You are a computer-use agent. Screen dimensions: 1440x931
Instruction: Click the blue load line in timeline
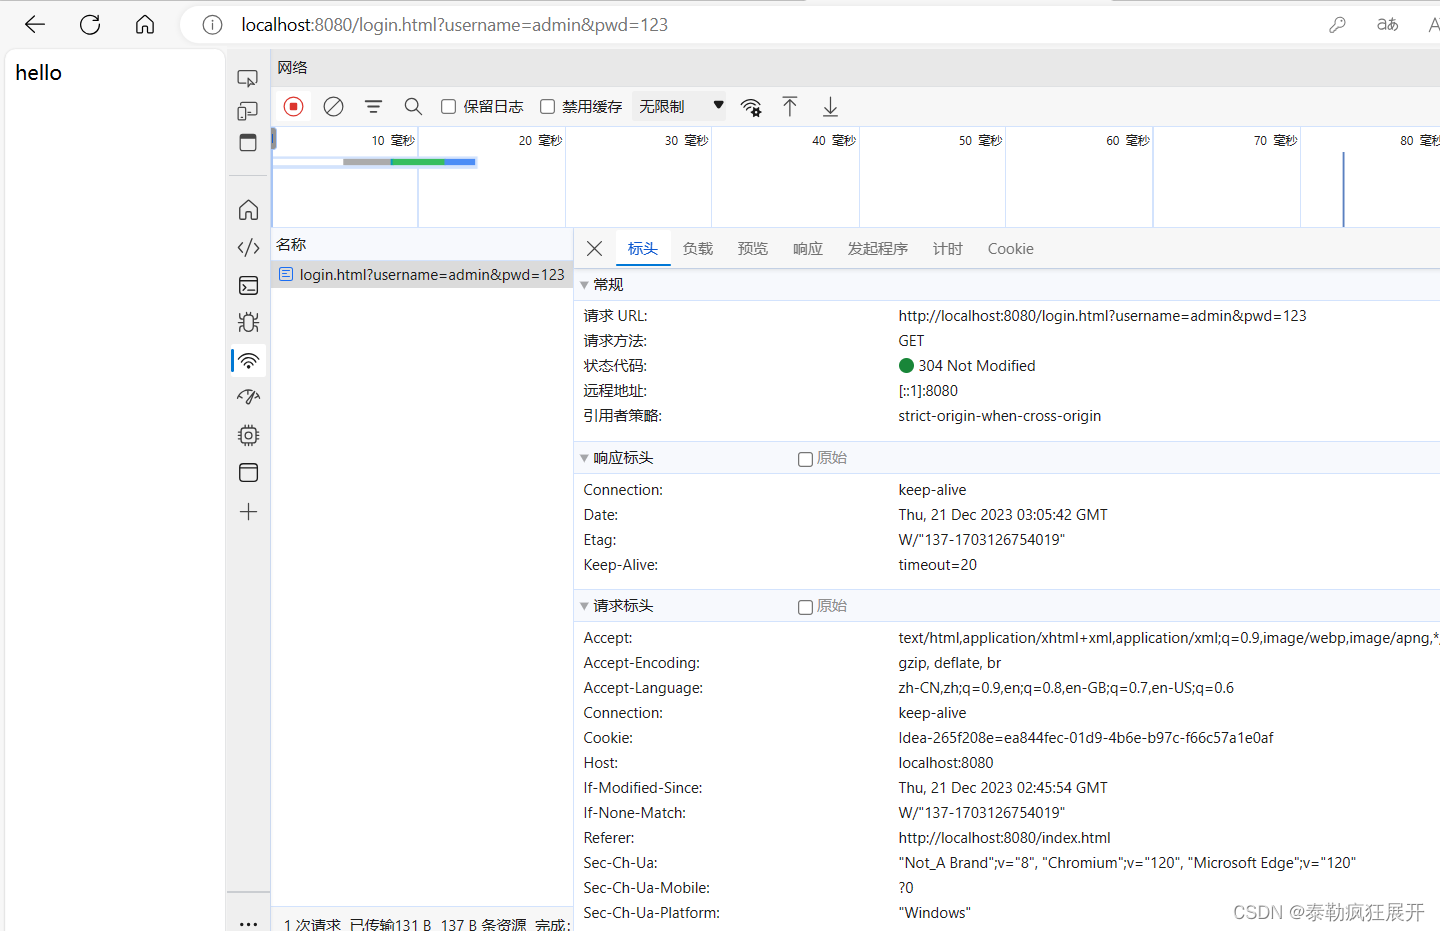pyautogui.click(x=1343, y=189)
